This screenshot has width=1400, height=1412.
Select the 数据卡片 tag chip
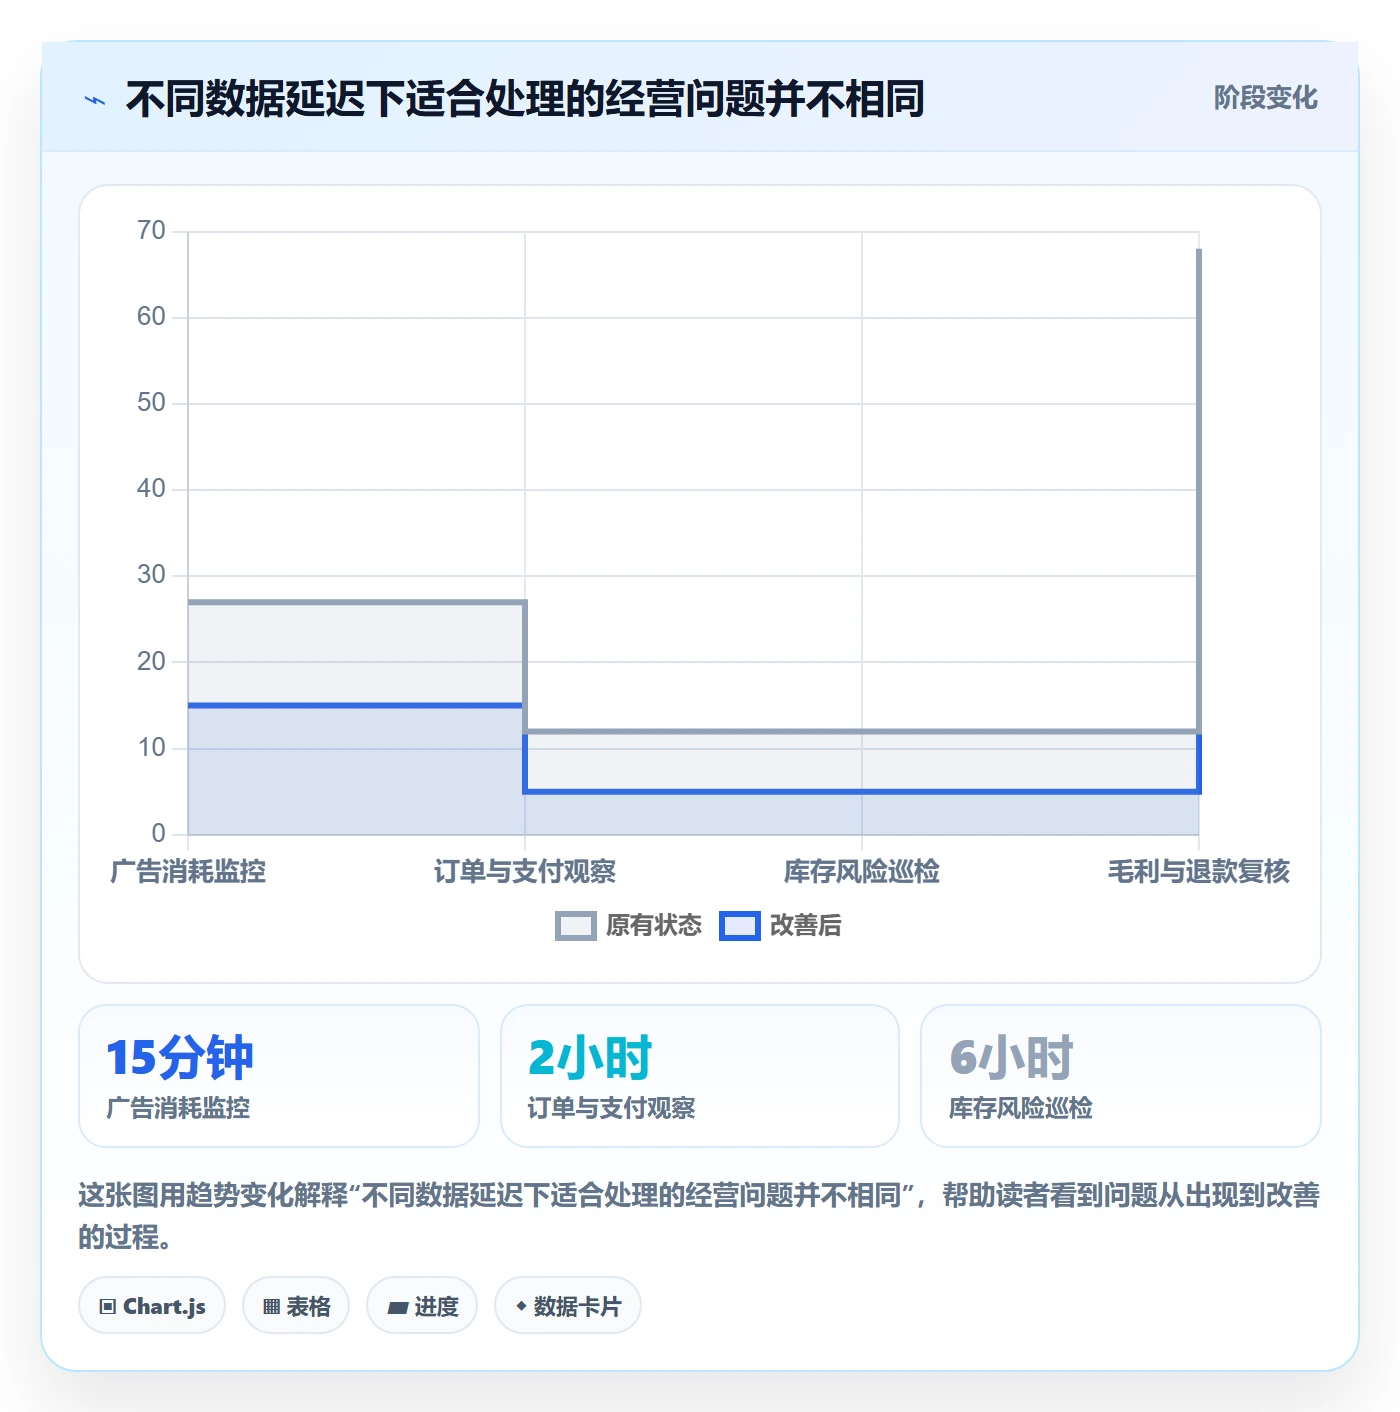pos(568,1305)
